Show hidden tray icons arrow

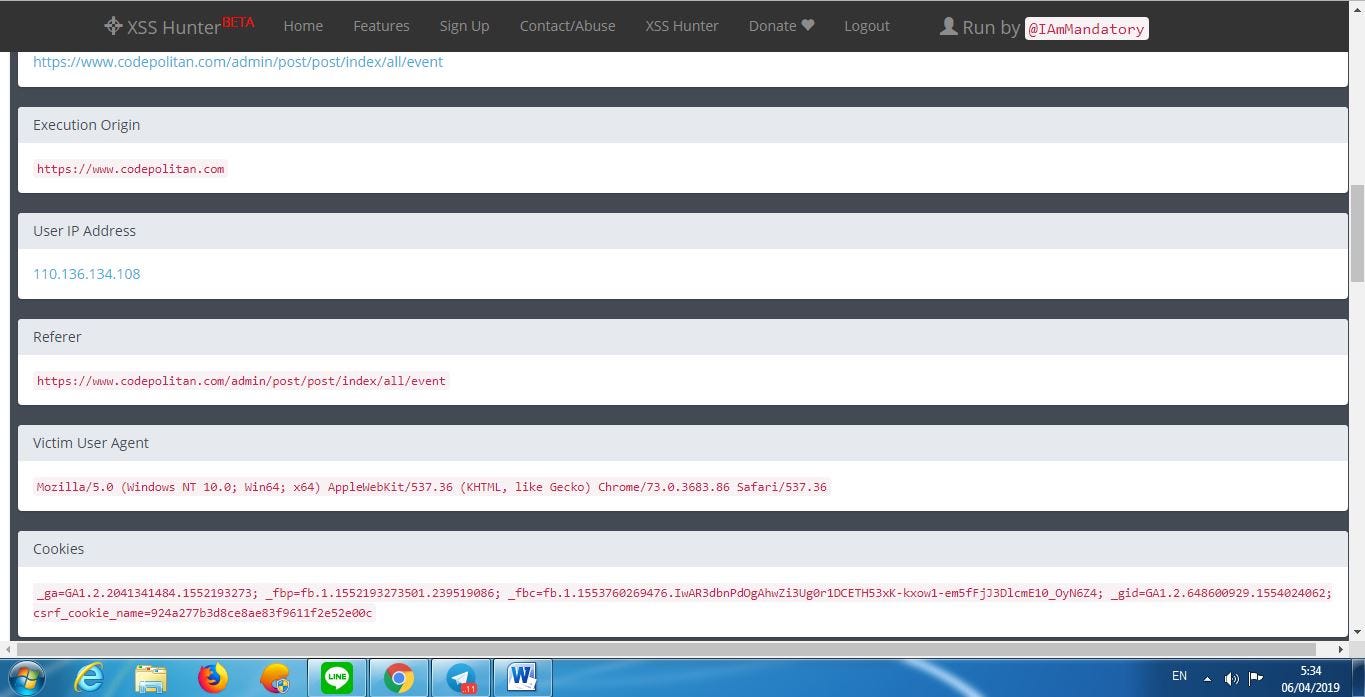(1207, 678)
